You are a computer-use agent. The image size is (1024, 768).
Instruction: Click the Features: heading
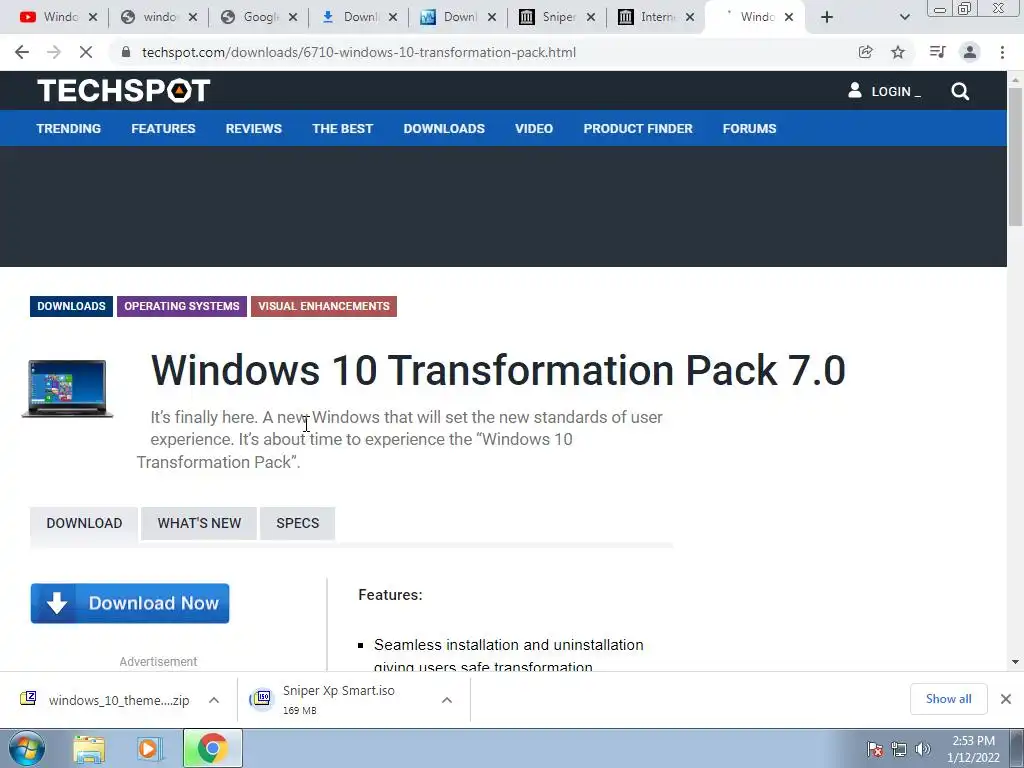(390, 595)
